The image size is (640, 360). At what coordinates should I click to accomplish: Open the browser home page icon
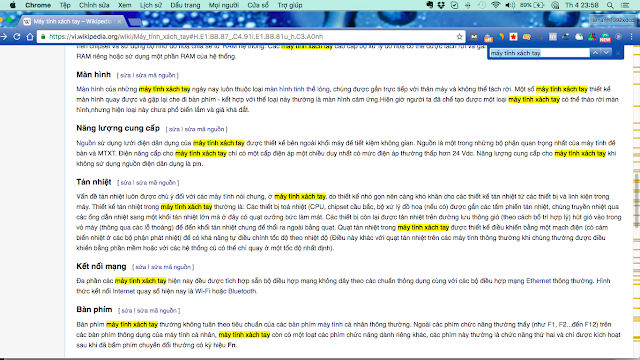(x=30, y=37)
